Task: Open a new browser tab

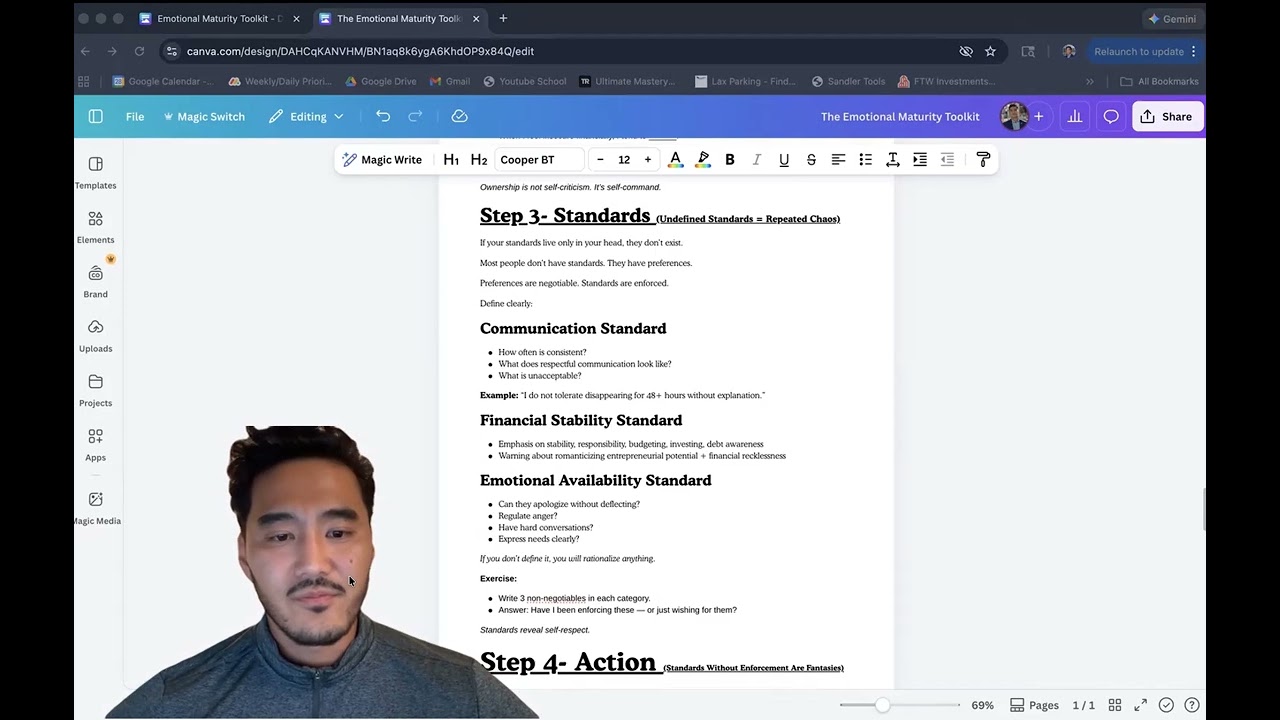Action: 503,18
